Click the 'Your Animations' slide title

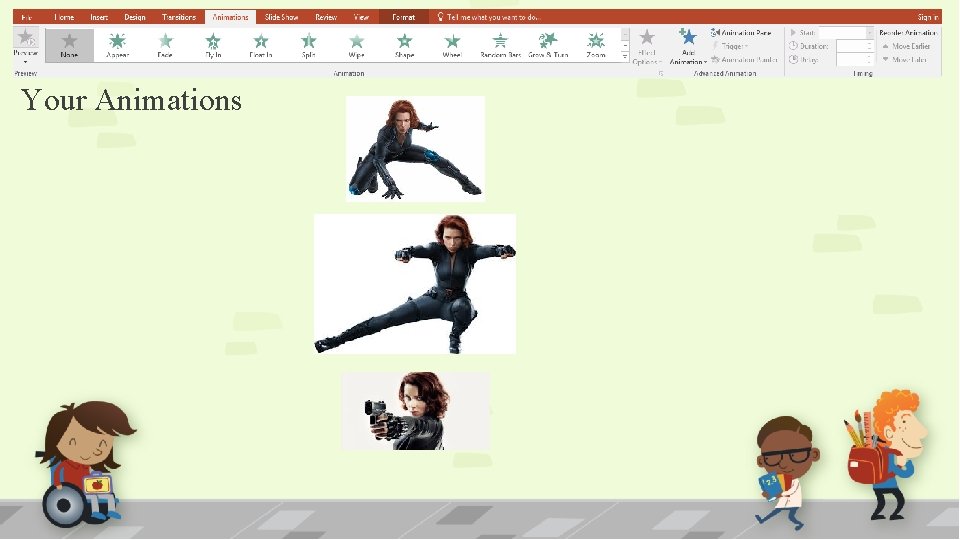[132, 100]
